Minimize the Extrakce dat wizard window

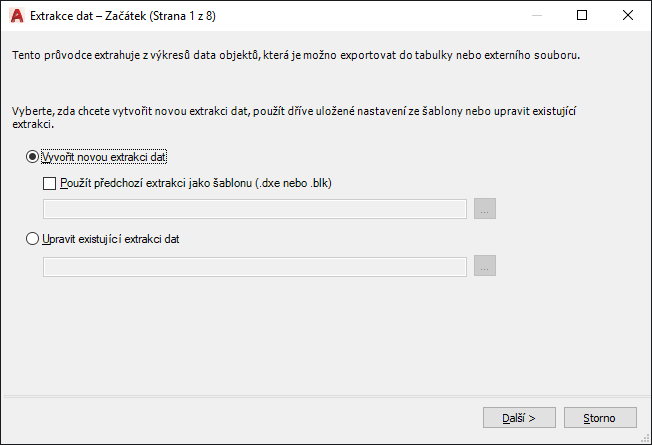coord(536,15)
